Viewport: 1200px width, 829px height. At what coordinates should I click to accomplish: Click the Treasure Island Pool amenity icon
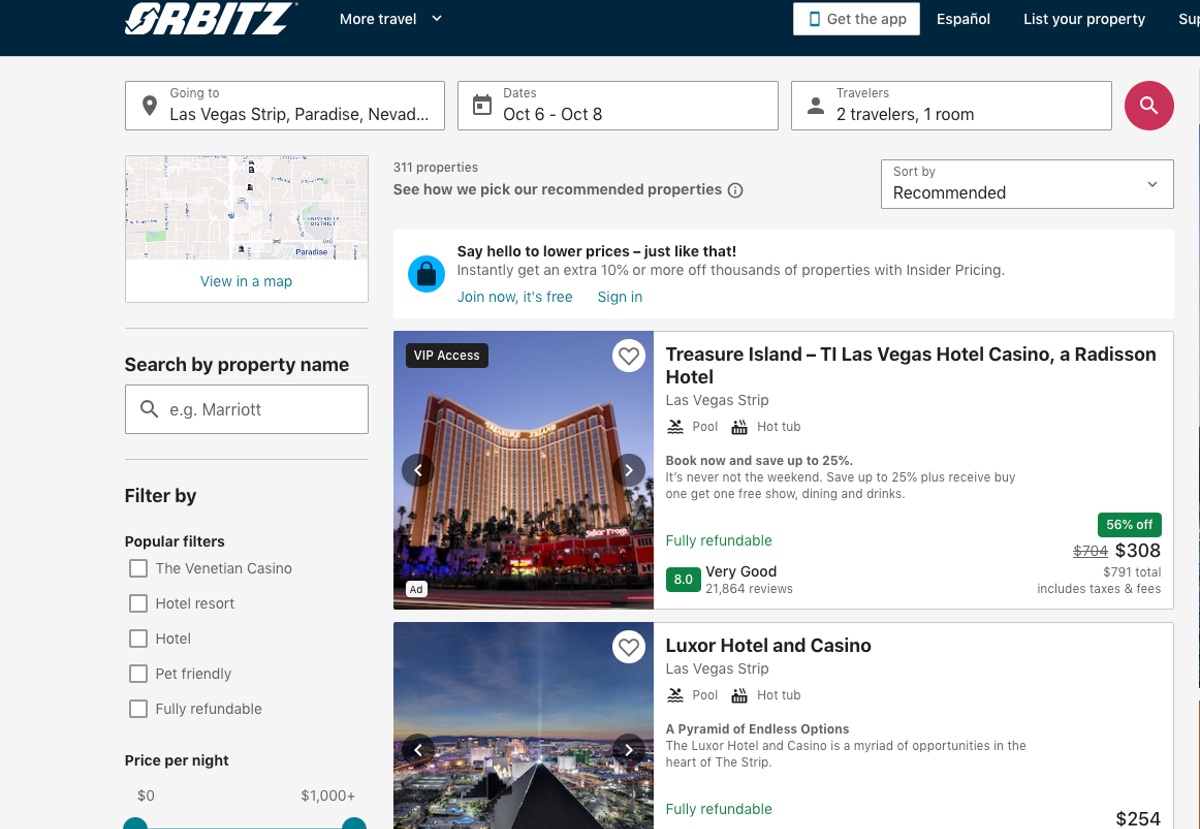[676, 427]
